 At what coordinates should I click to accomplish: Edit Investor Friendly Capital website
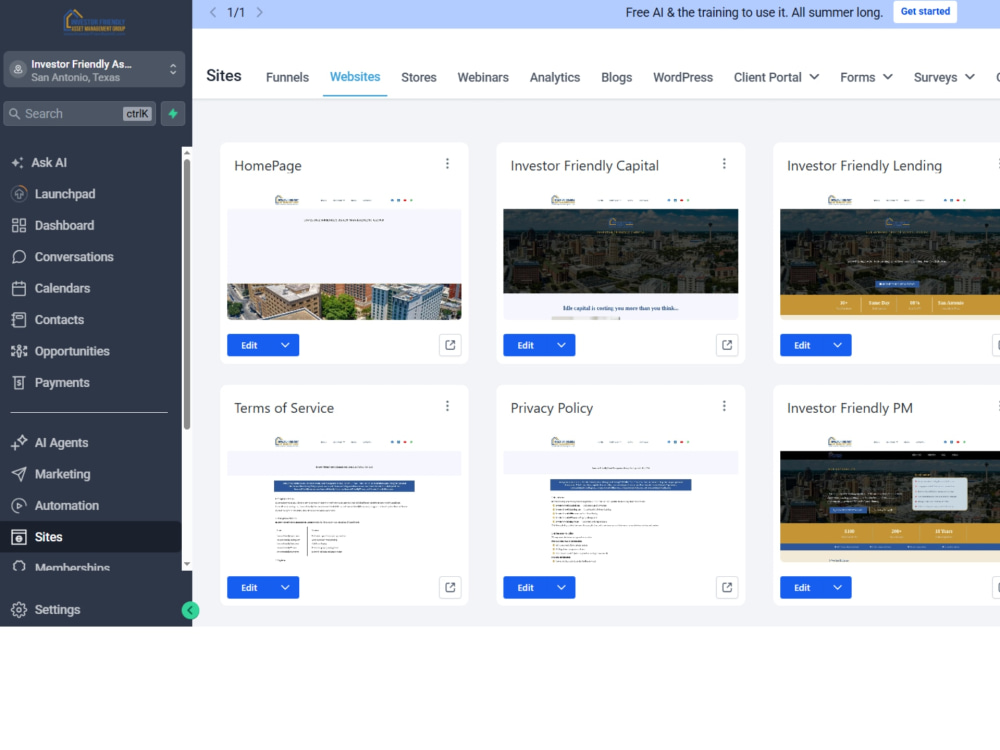(x=526, y=345)
